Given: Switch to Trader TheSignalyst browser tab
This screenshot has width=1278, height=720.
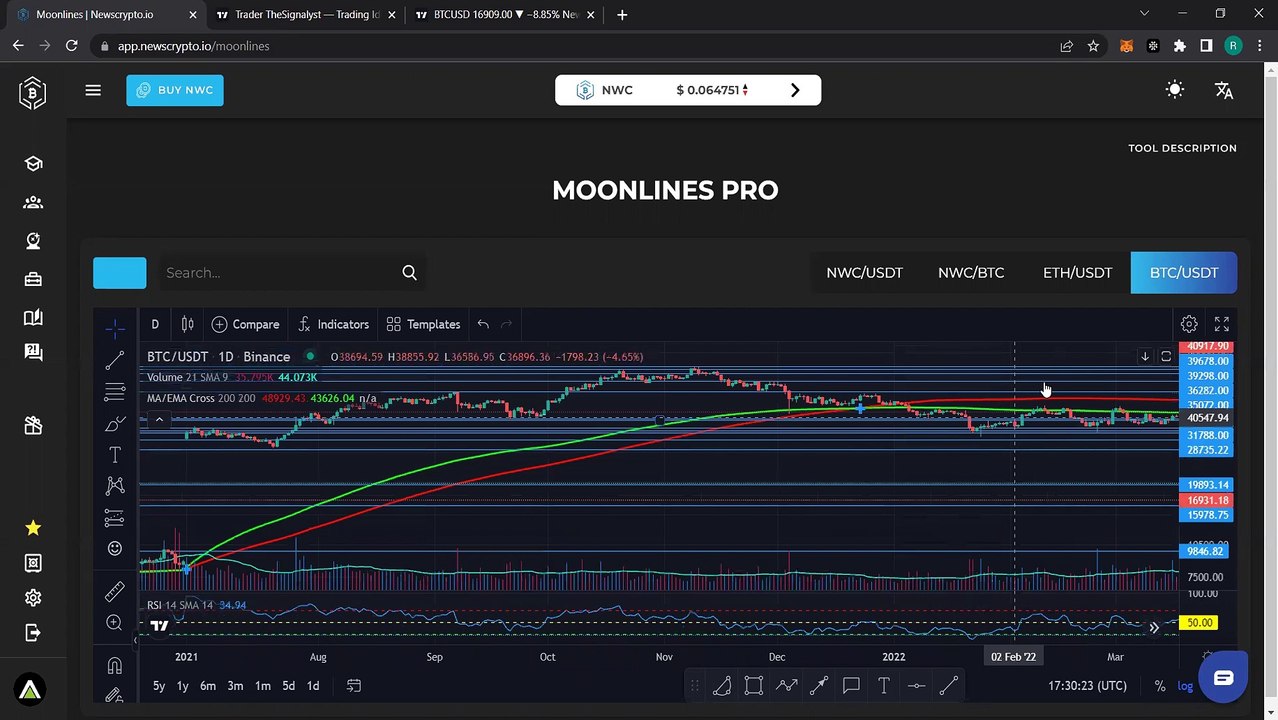Looking at the screenshot, I should tap(305, 15).
